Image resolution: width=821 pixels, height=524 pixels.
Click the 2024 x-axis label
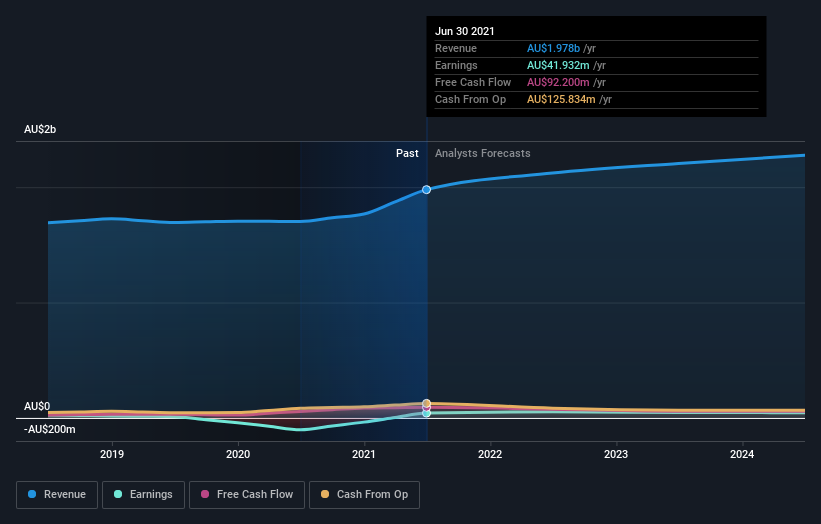[742, 454]
